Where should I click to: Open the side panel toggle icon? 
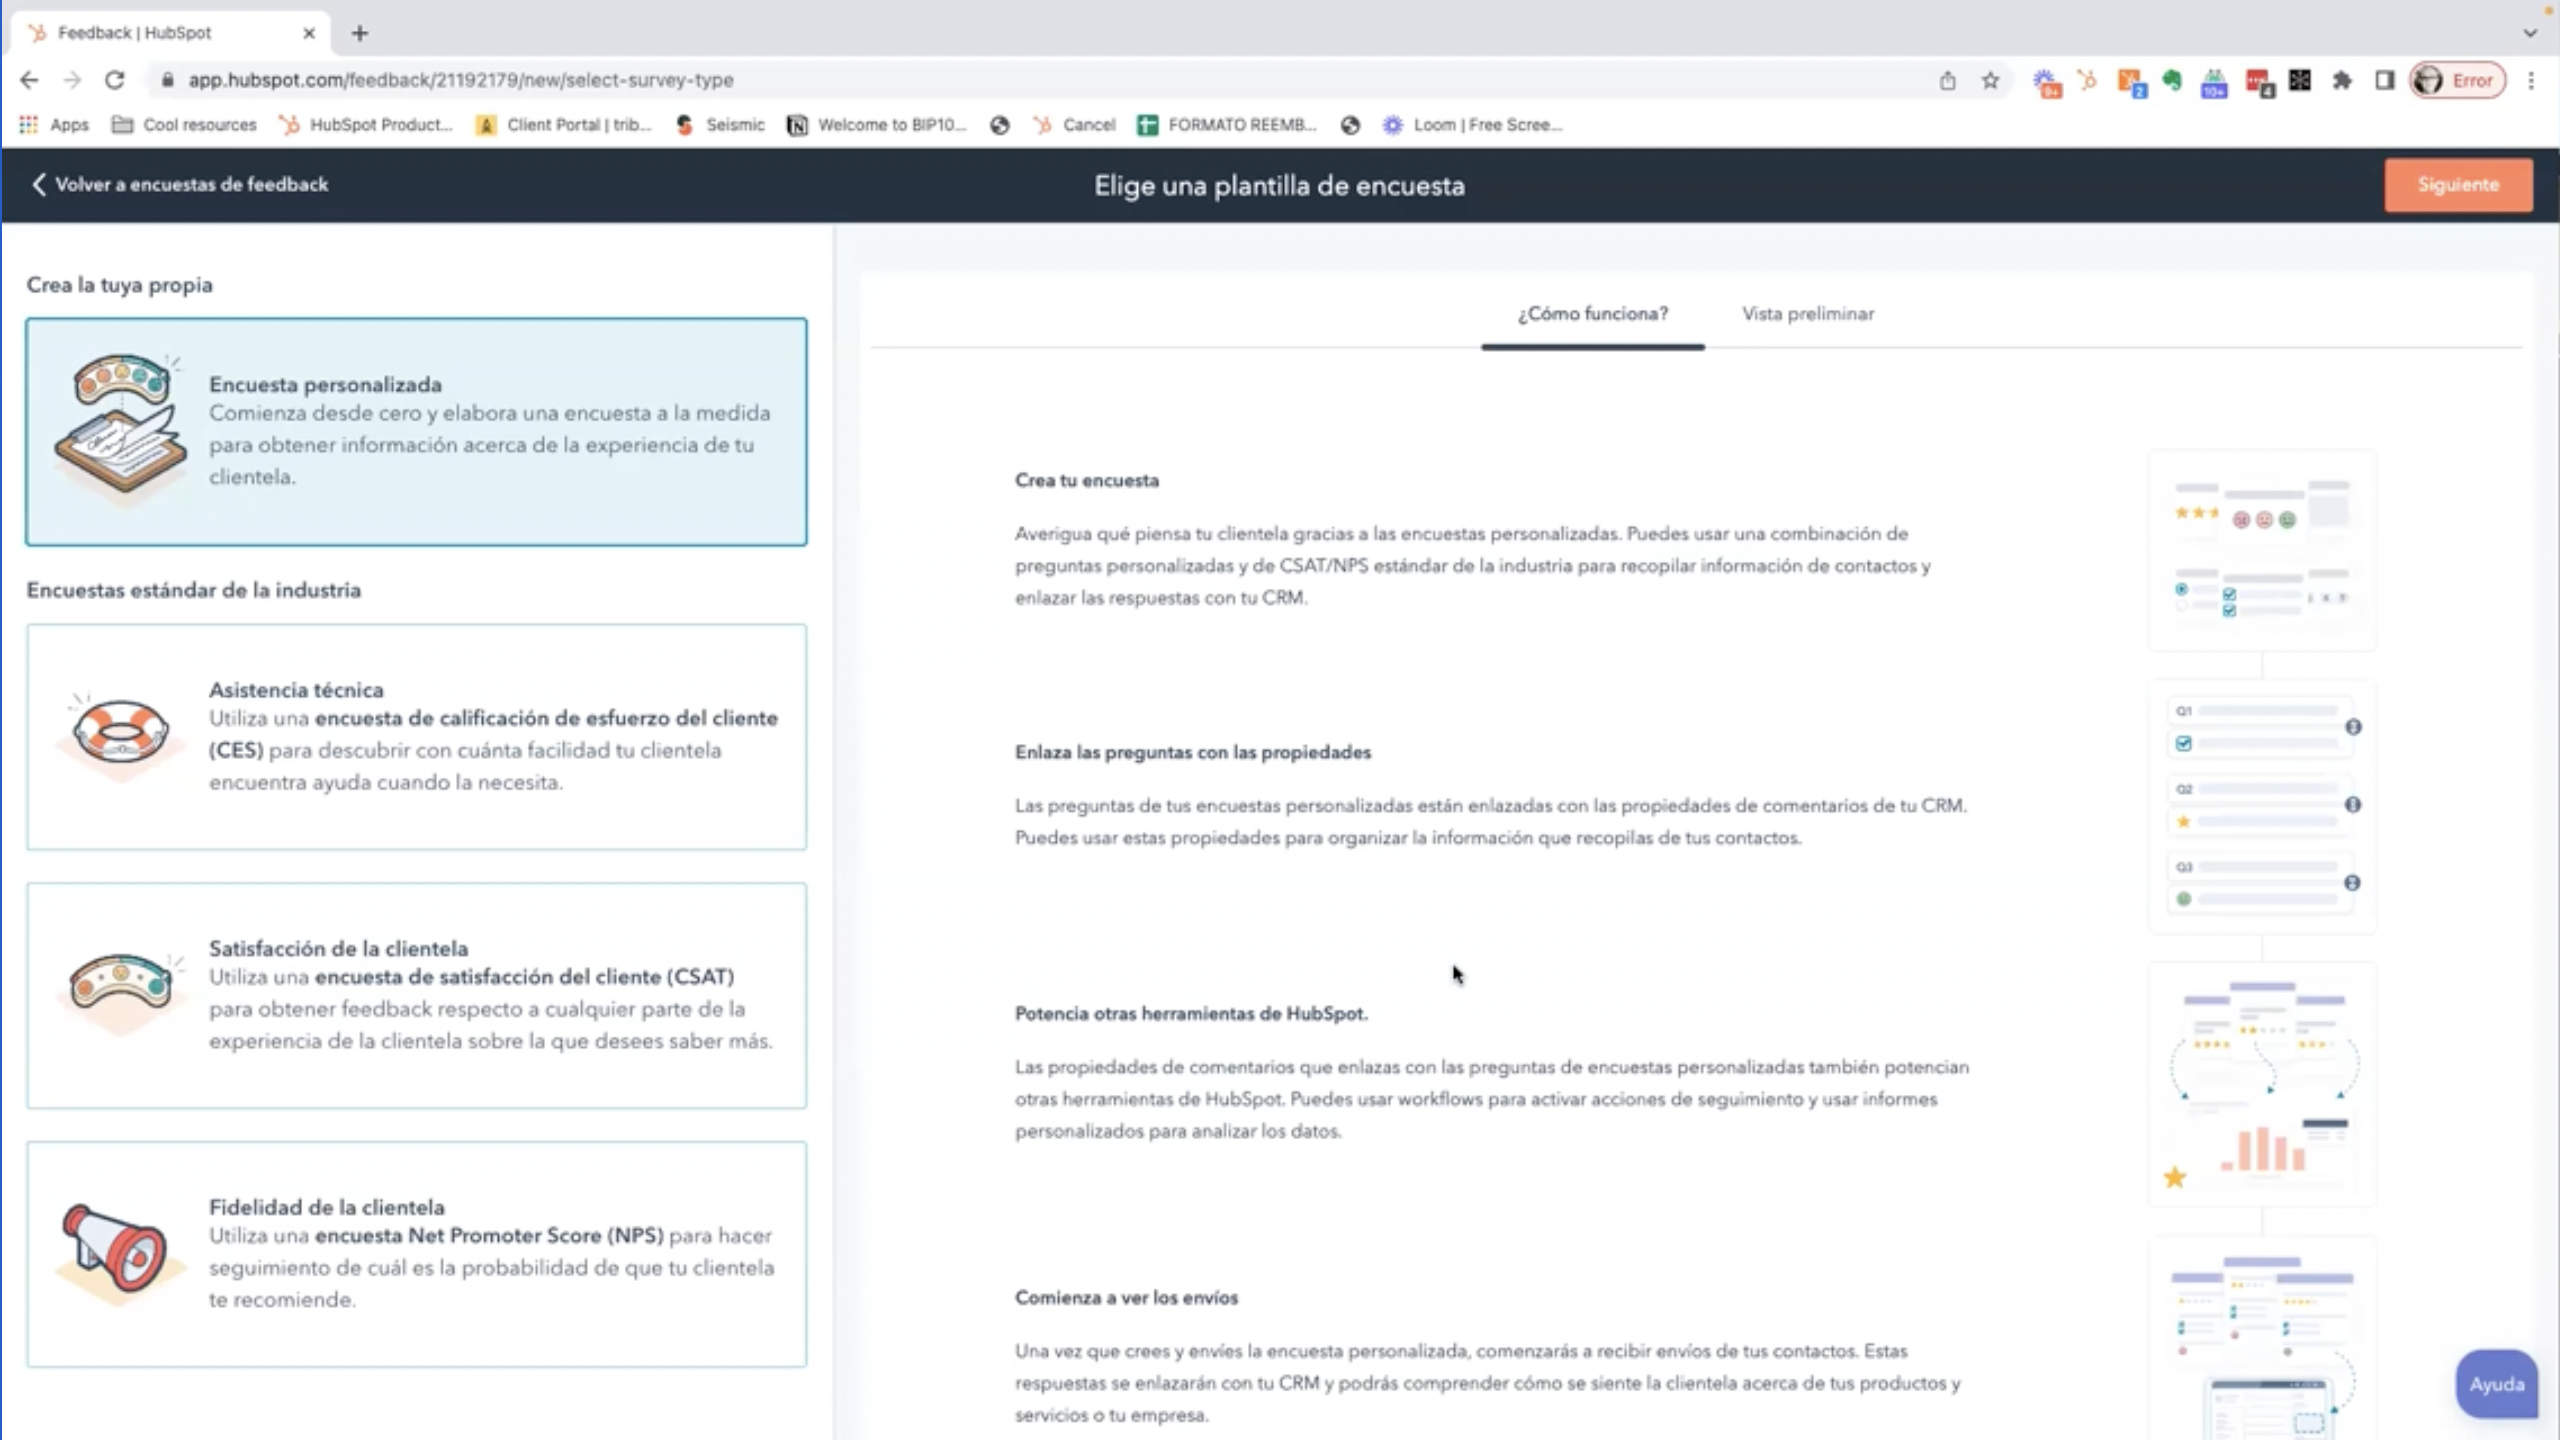coord(2385,80)
